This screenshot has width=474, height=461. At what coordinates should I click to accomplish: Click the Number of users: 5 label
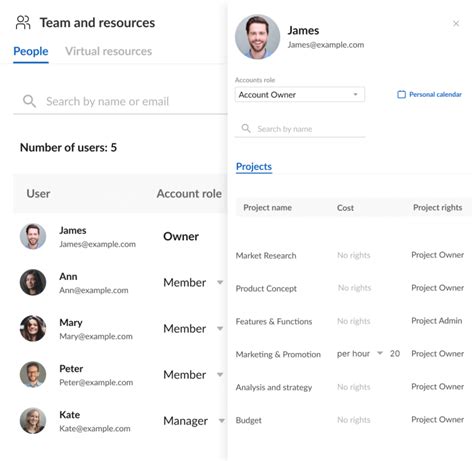[68, 147]
